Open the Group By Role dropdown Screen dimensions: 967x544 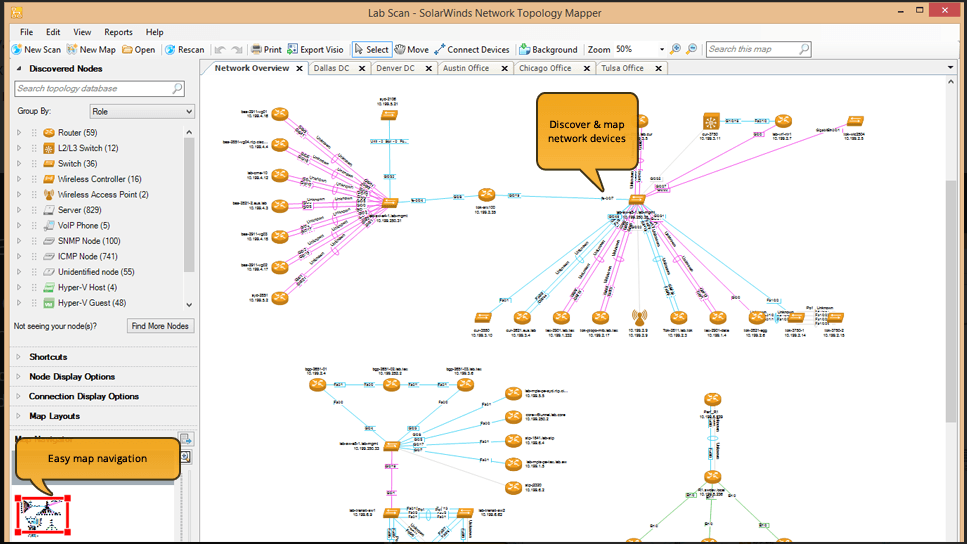[142, 112]
